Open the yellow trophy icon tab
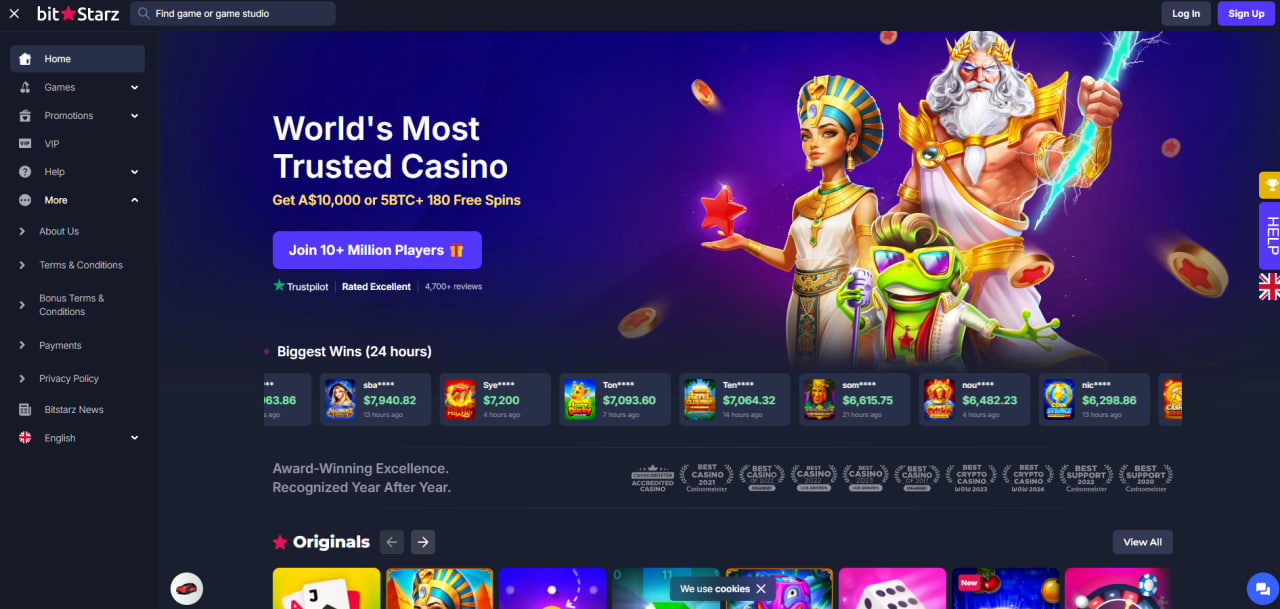Screen dimensions: 1280x609 pos(1269,185)
